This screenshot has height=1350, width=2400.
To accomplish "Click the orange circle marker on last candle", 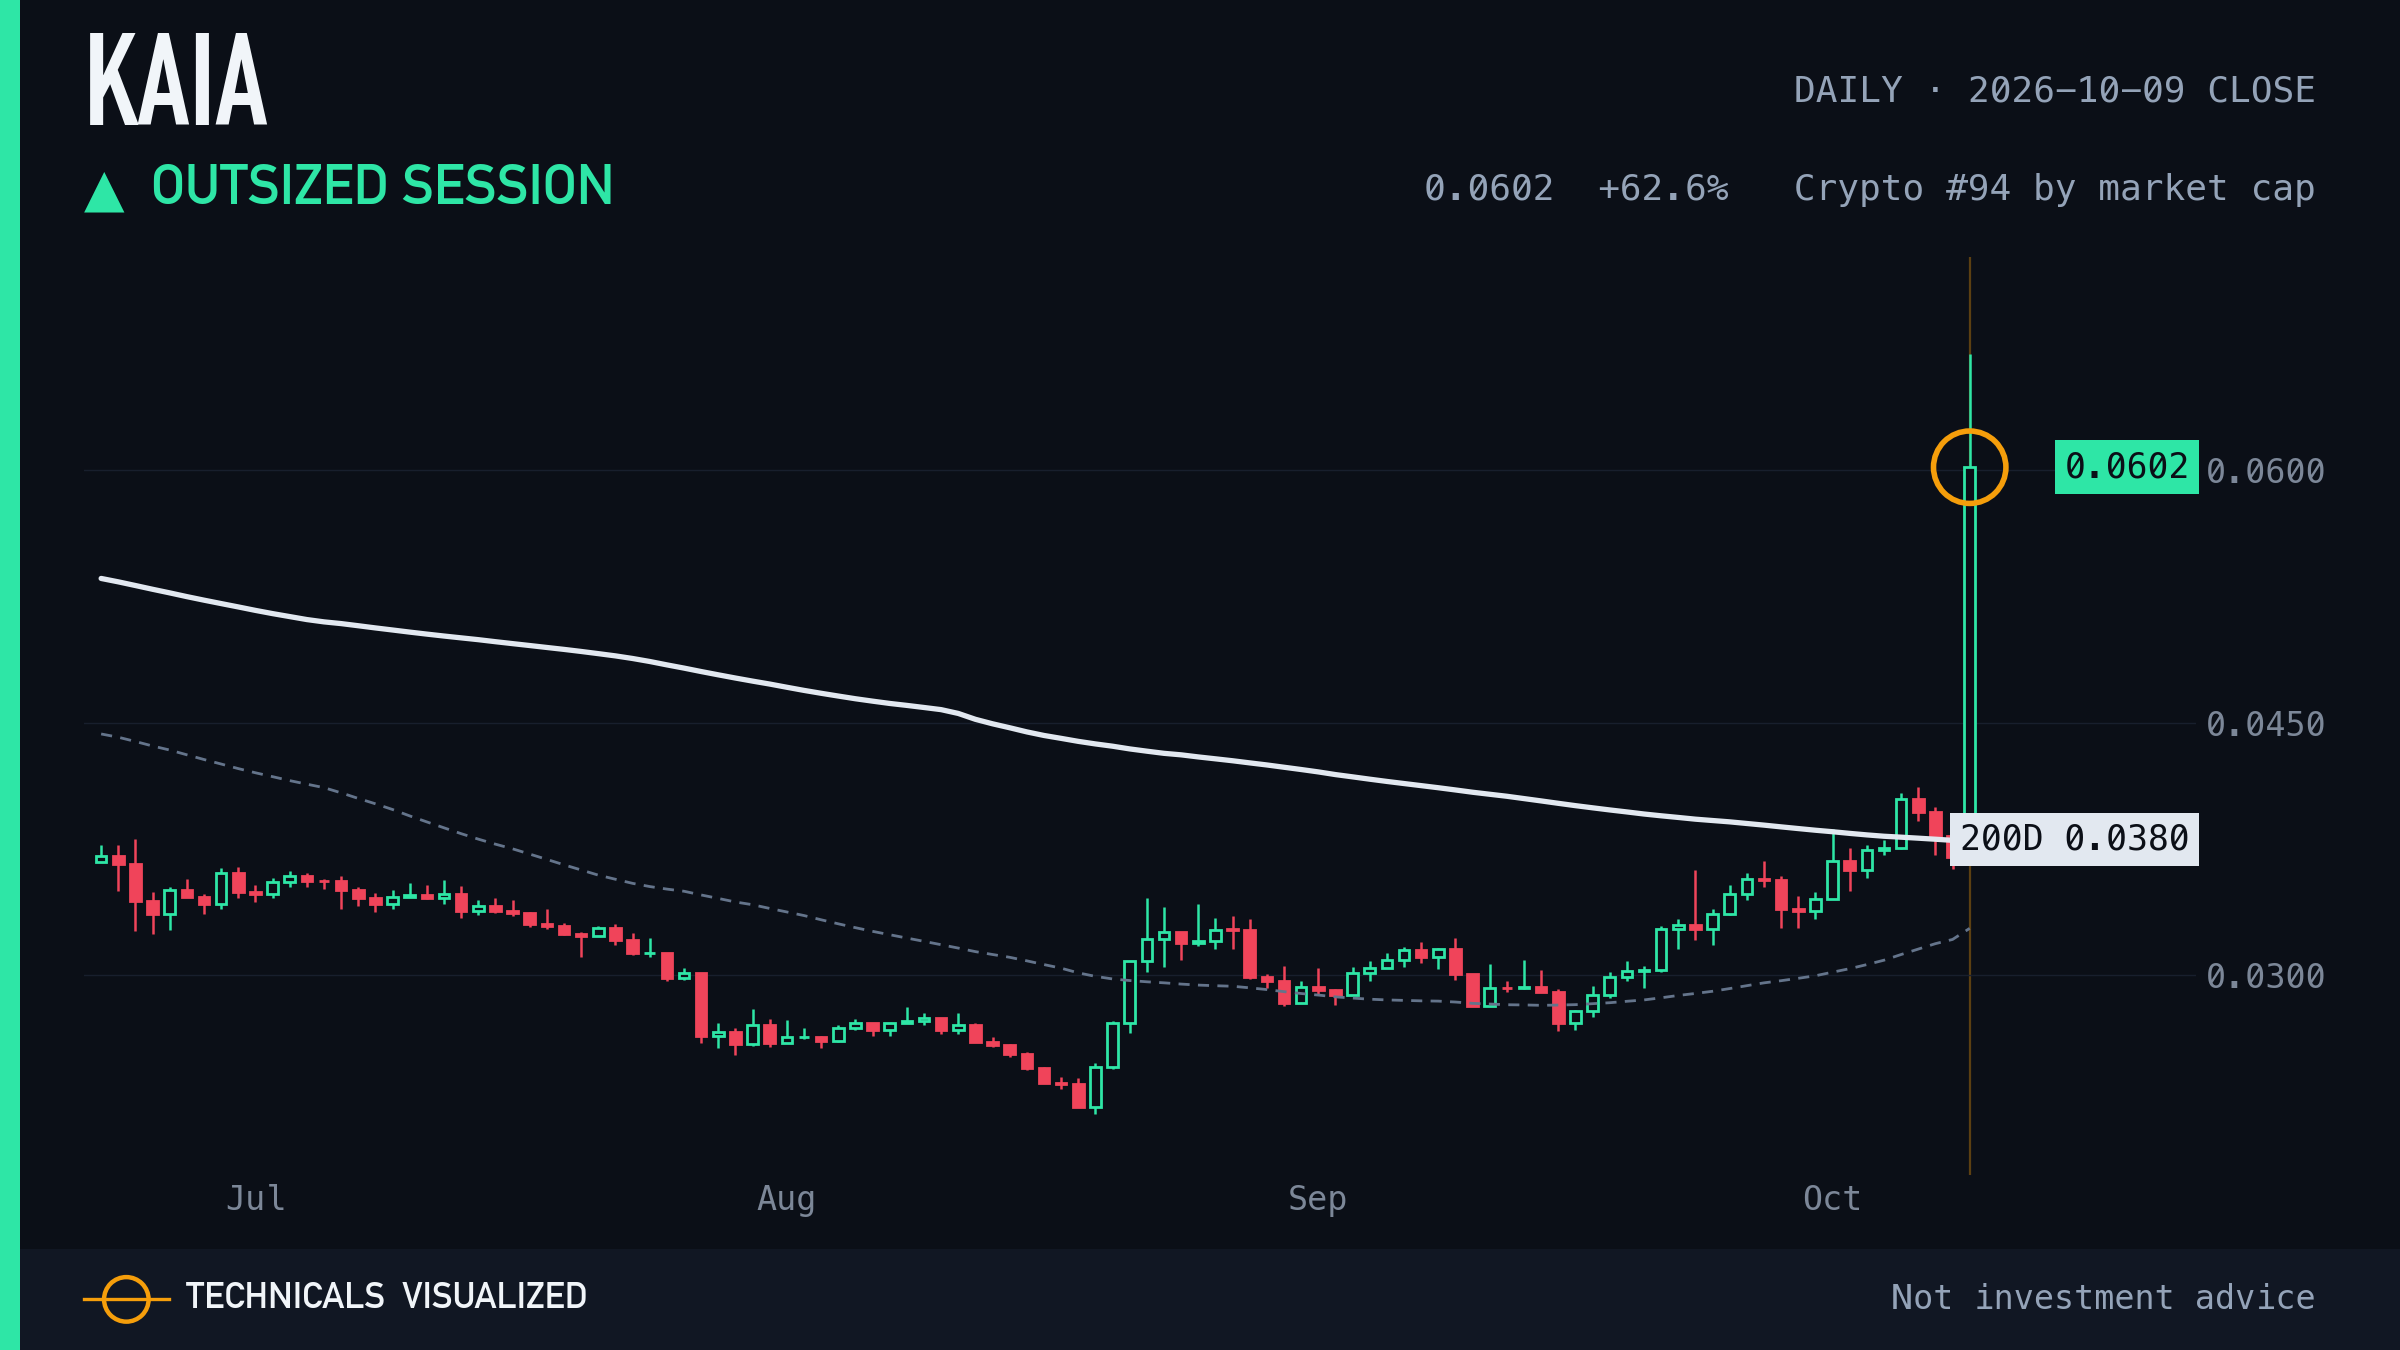I will point(1969,467).
